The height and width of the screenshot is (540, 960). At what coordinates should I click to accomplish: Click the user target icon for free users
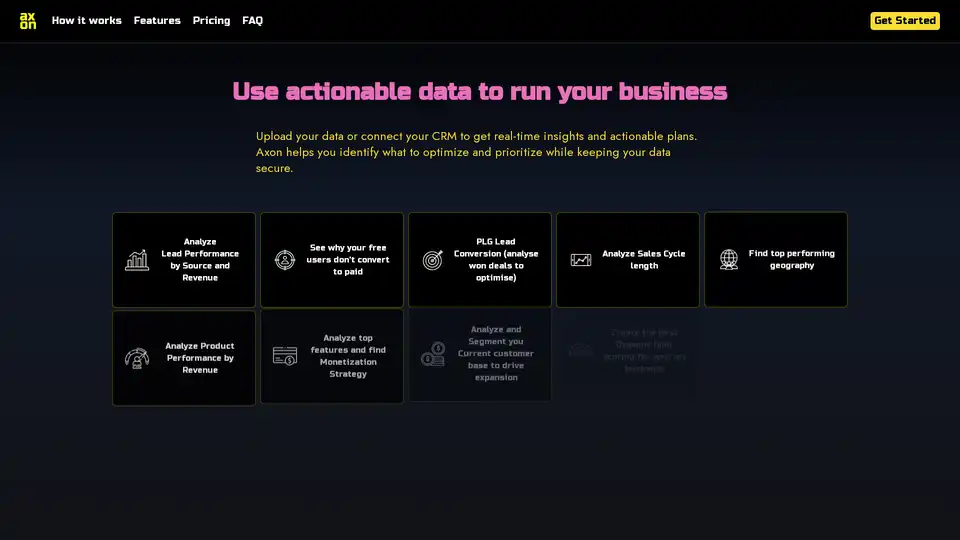tap(285, 260)
